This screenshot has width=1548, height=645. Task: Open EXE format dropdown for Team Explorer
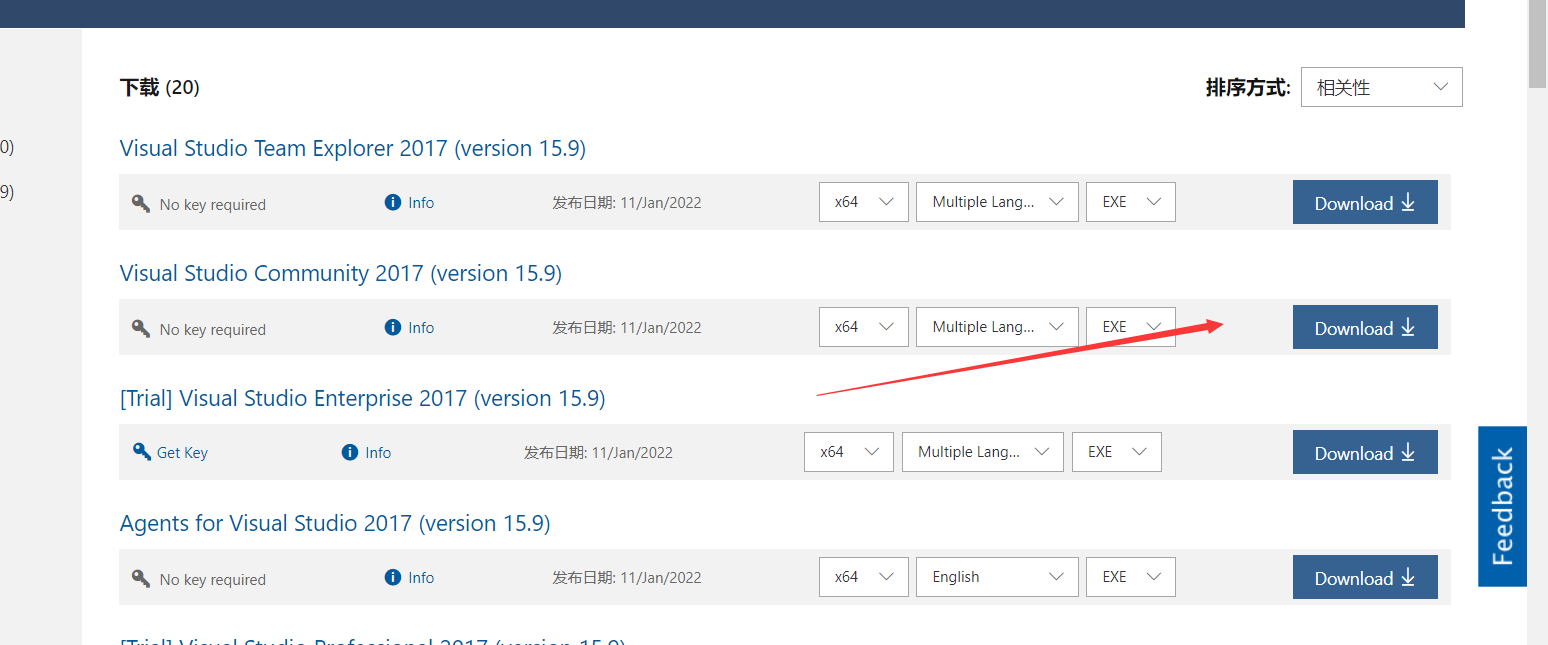[1131, 202]
